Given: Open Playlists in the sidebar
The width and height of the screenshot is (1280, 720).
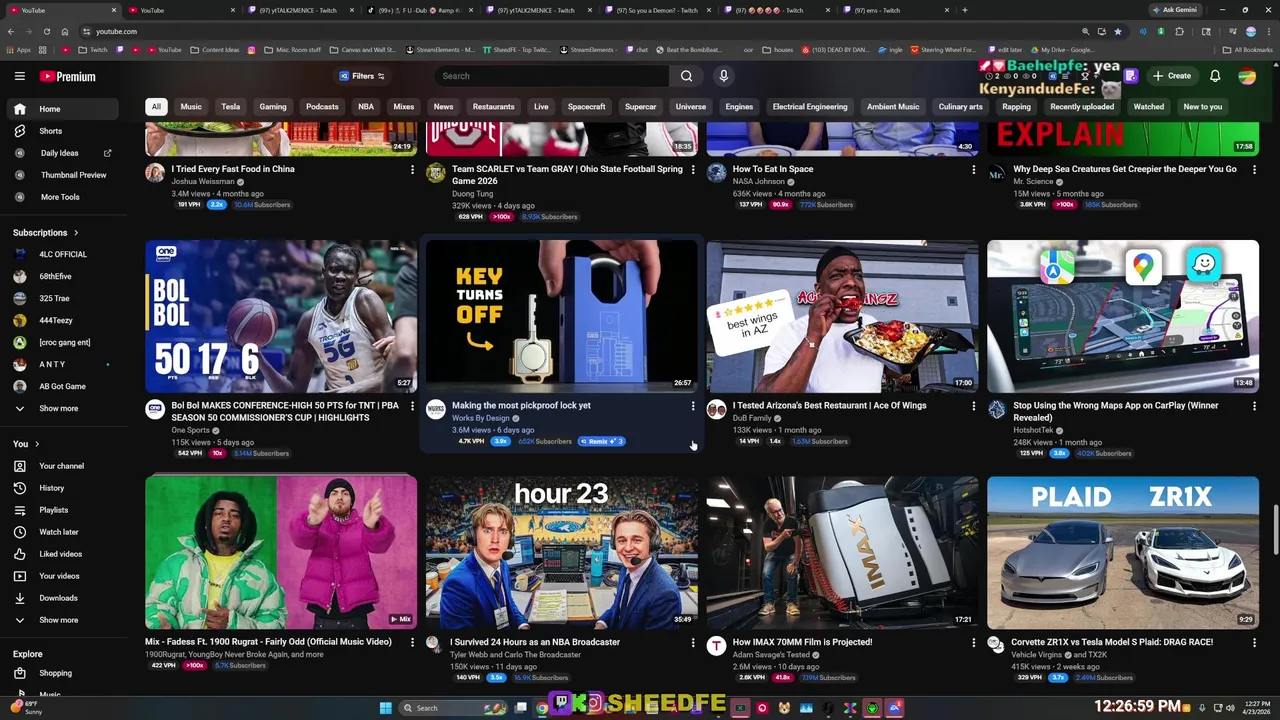Looking at the screenshot, I should point(53,510).
